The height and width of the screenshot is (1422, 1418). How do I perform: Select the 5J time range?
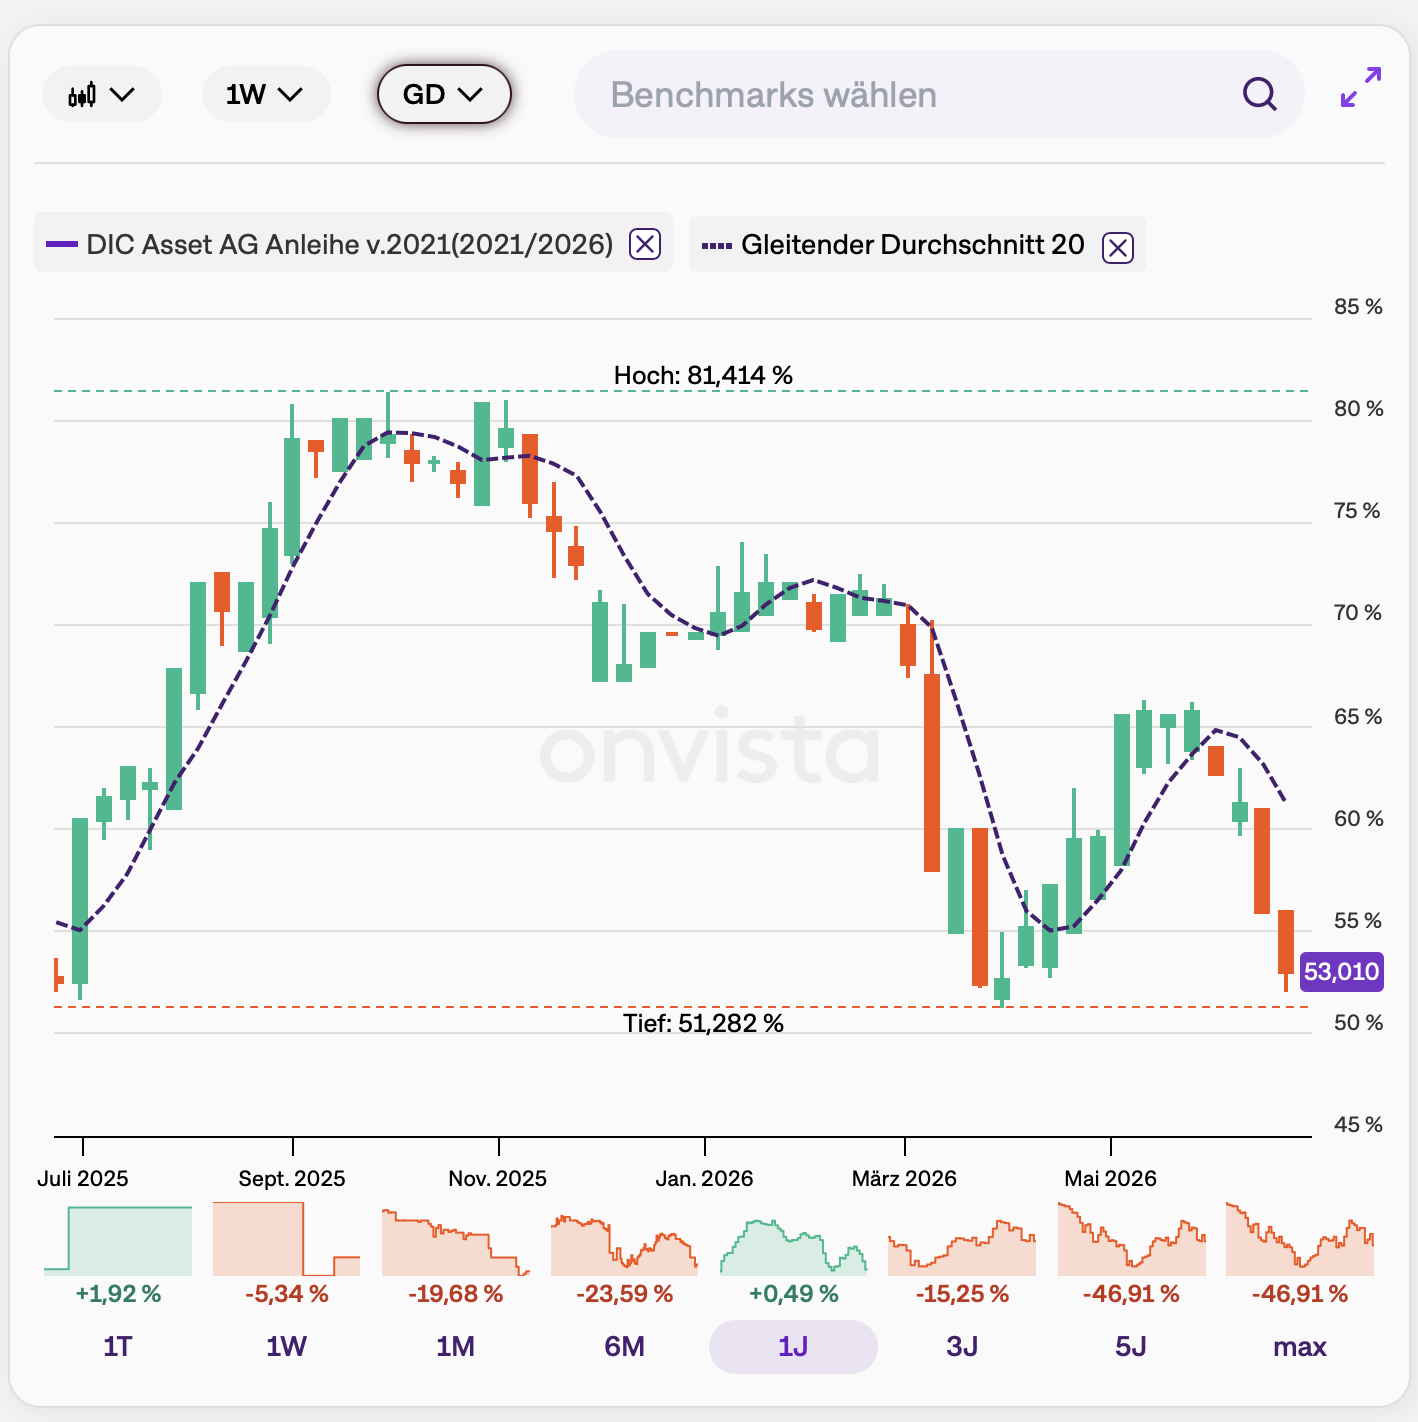1131,1347
